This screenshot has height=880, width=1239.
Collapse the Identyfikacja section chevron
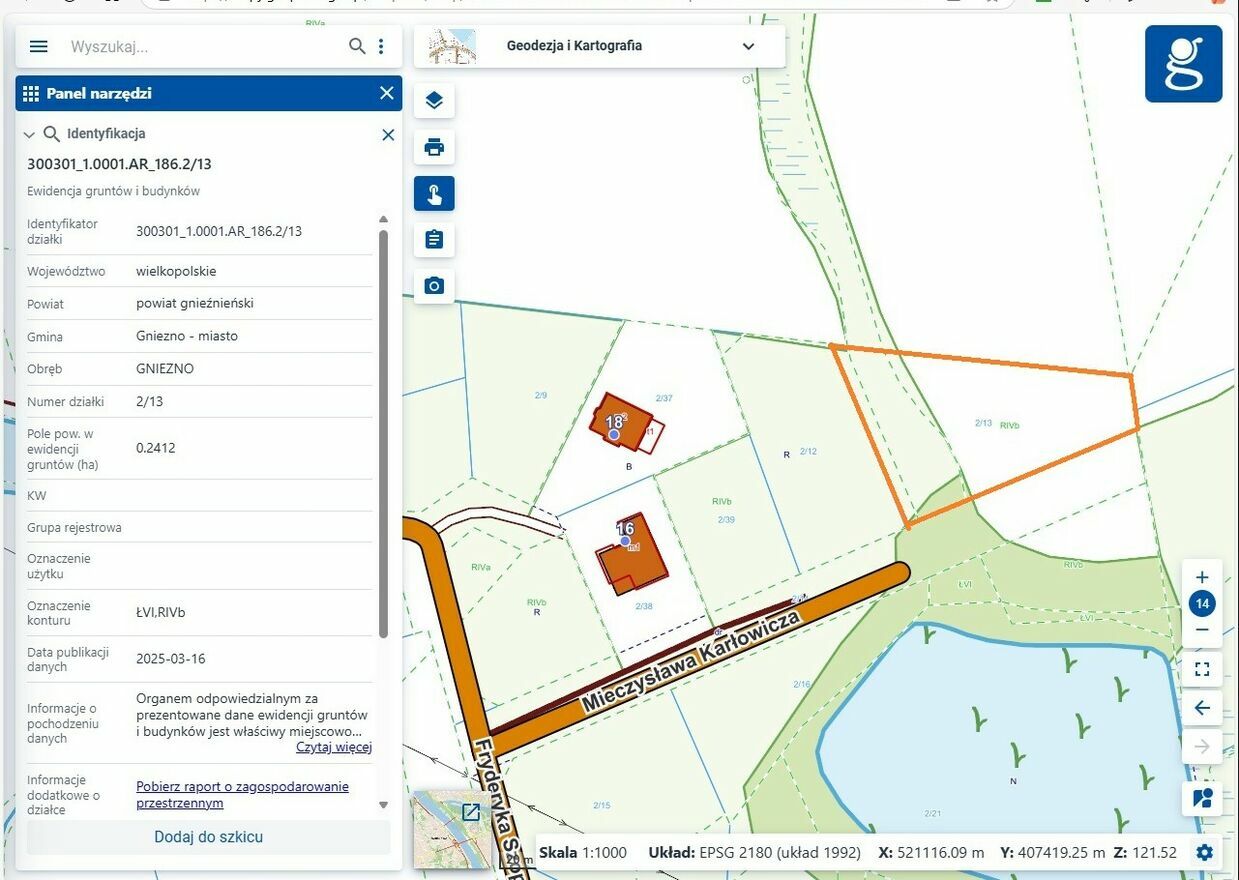pos(29,134)
